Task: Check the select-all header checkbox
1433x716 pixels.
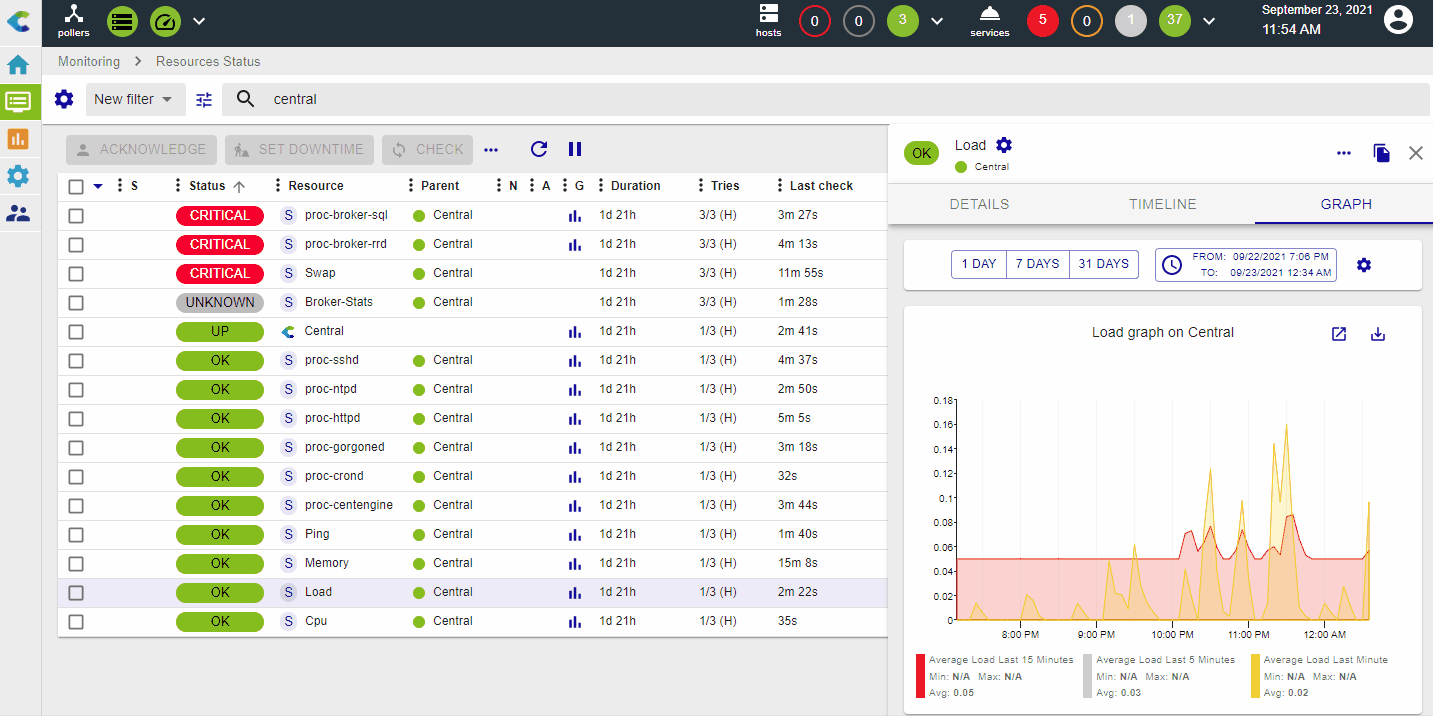Action: point(76,186)
